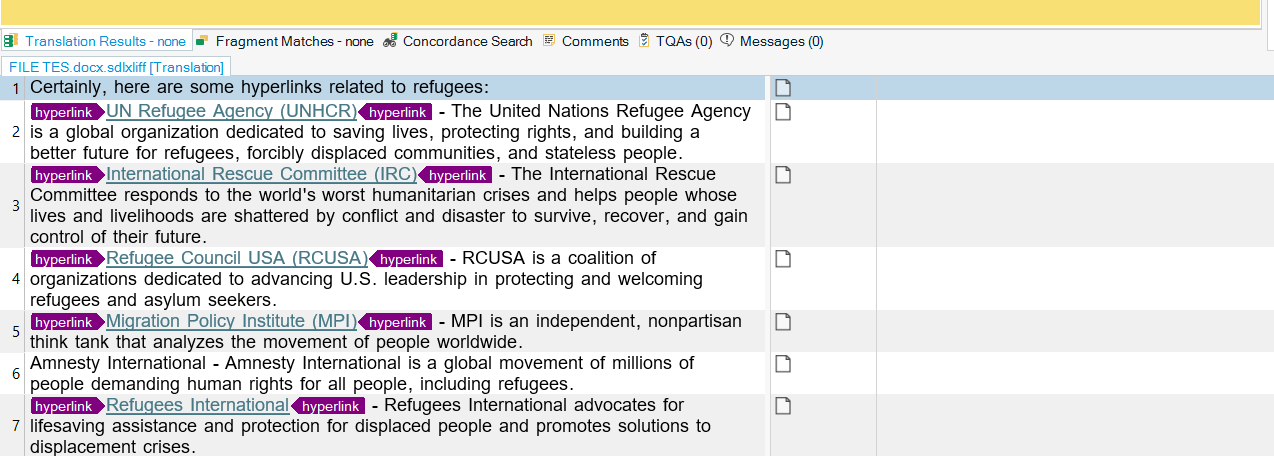The image size is (1274, 456).
Task: Click segment 5 status document icon
Action: point(783,322)
